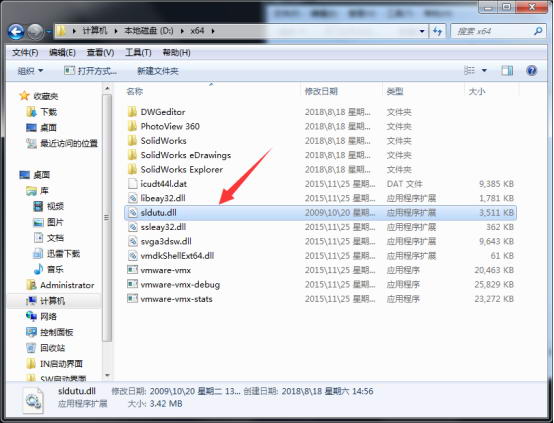Click the 新建文件夹 button
554x423 pixels.
(158, 71)
